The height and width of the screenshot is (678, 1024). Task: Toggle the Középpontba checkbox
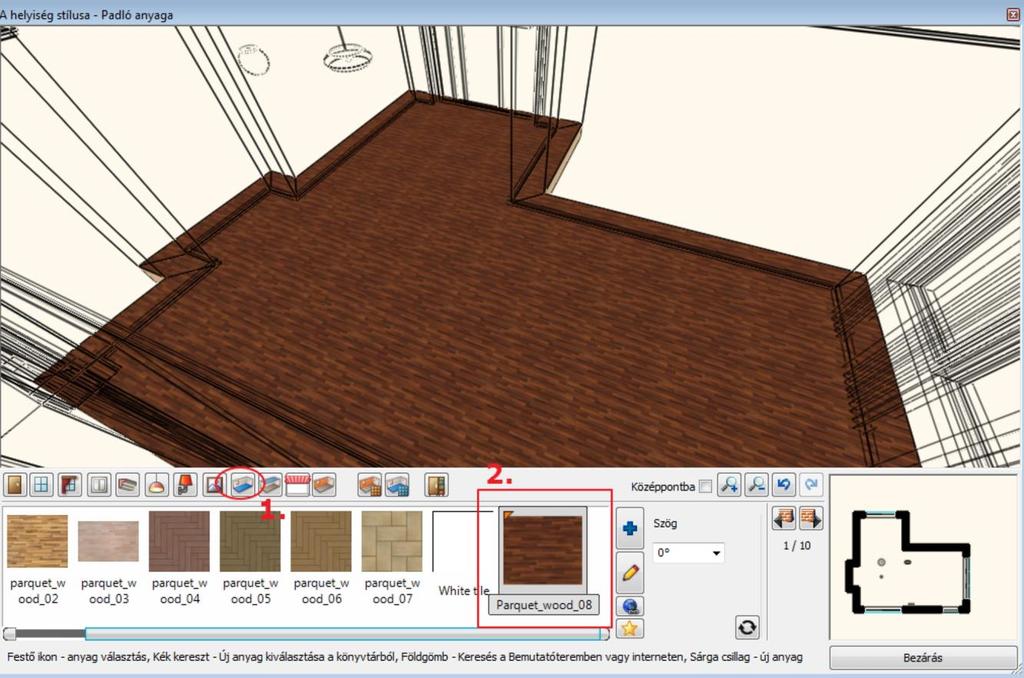click(705, 487)
